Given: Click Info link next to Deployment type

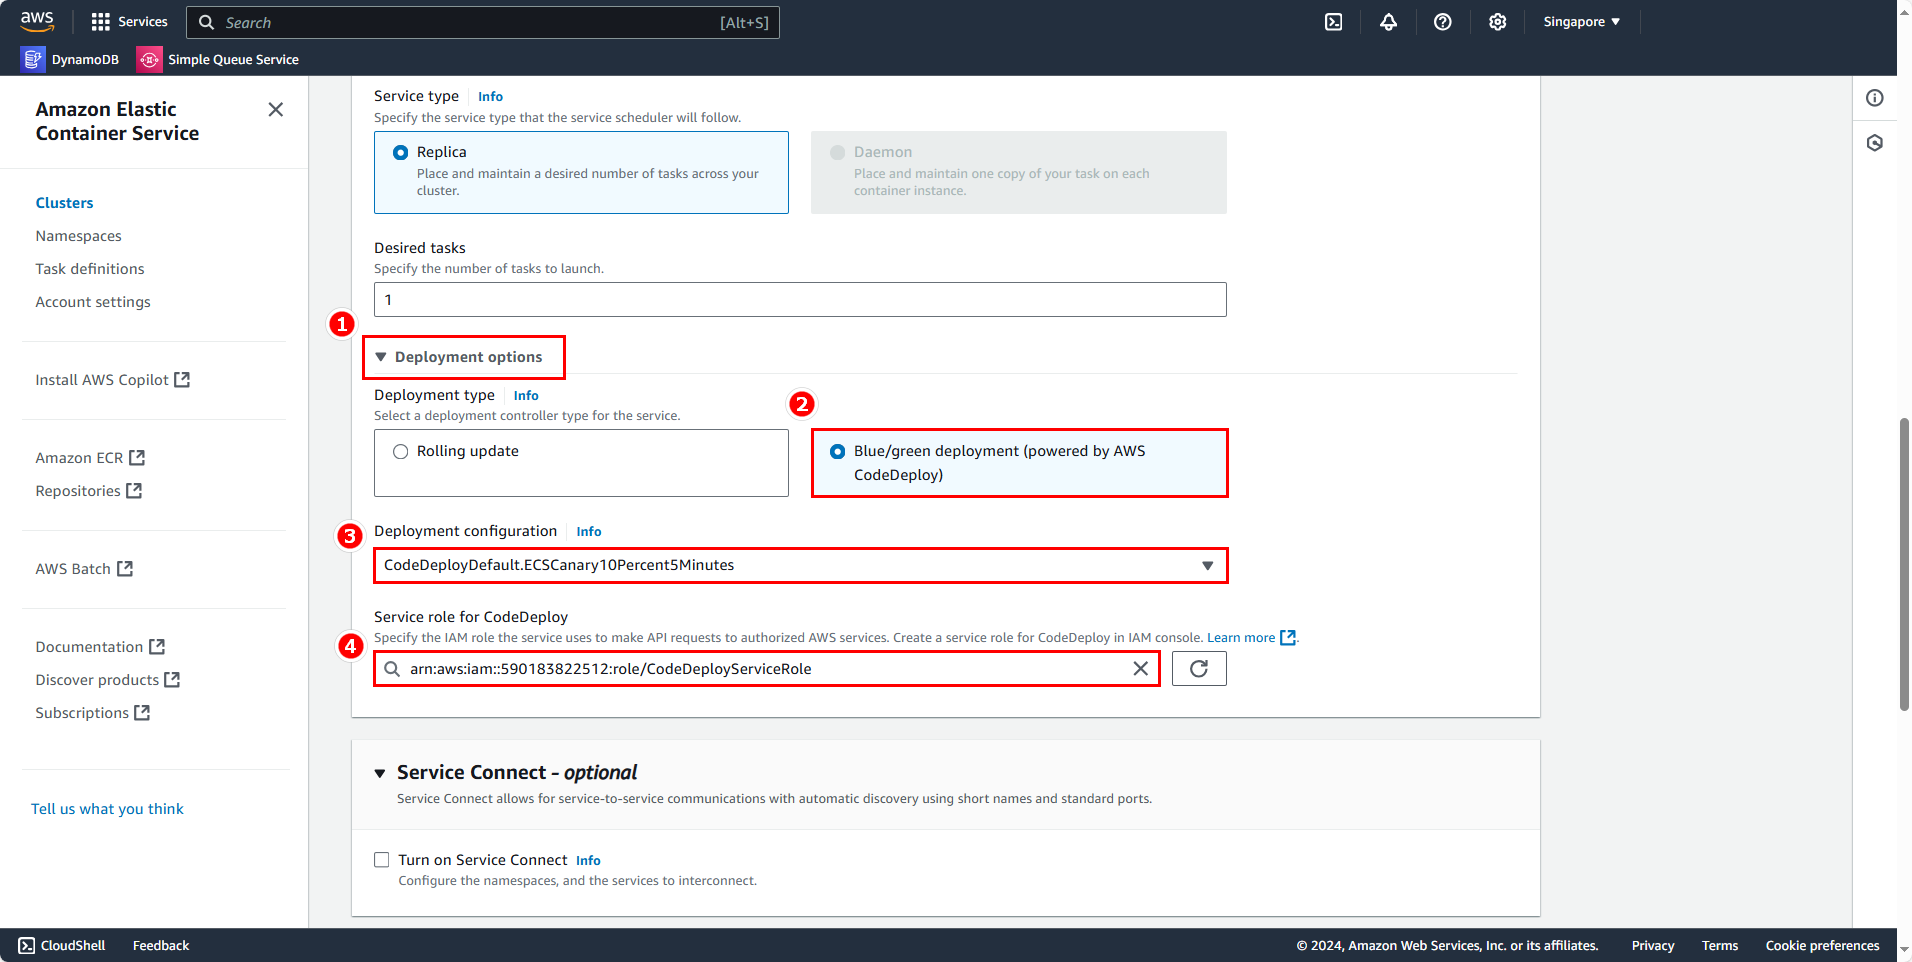Looking at the screenshot, I should (526, 396).
